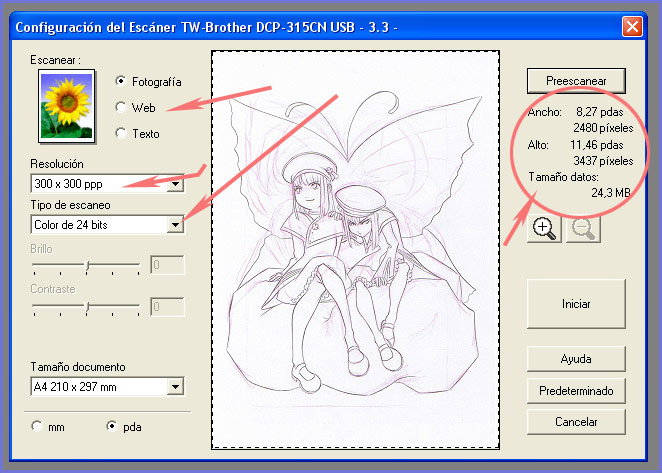
Task: Click the Preescanear button
Action: pos(576,81)
